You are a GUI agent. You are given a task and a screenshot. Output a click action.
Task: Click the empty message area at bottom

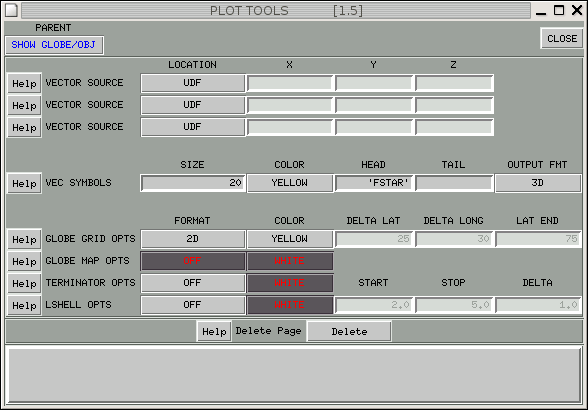point(294,375)
